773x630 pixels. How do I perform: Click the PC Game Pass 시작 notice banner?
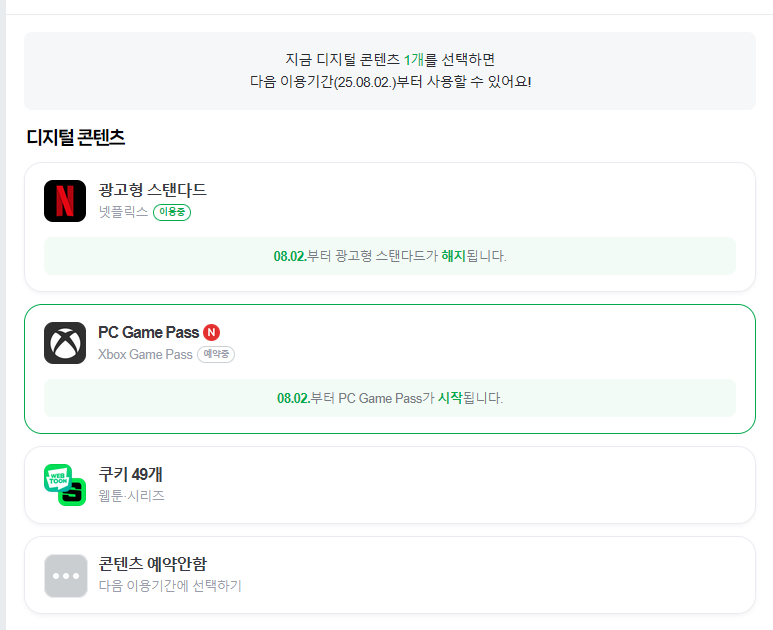click(x=390, y=398)
